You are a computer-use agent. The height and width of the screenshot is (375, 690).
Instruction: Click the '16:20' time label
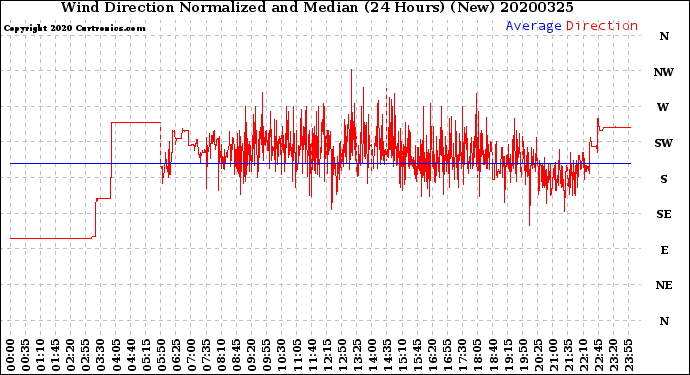click(x=433, y=355)
